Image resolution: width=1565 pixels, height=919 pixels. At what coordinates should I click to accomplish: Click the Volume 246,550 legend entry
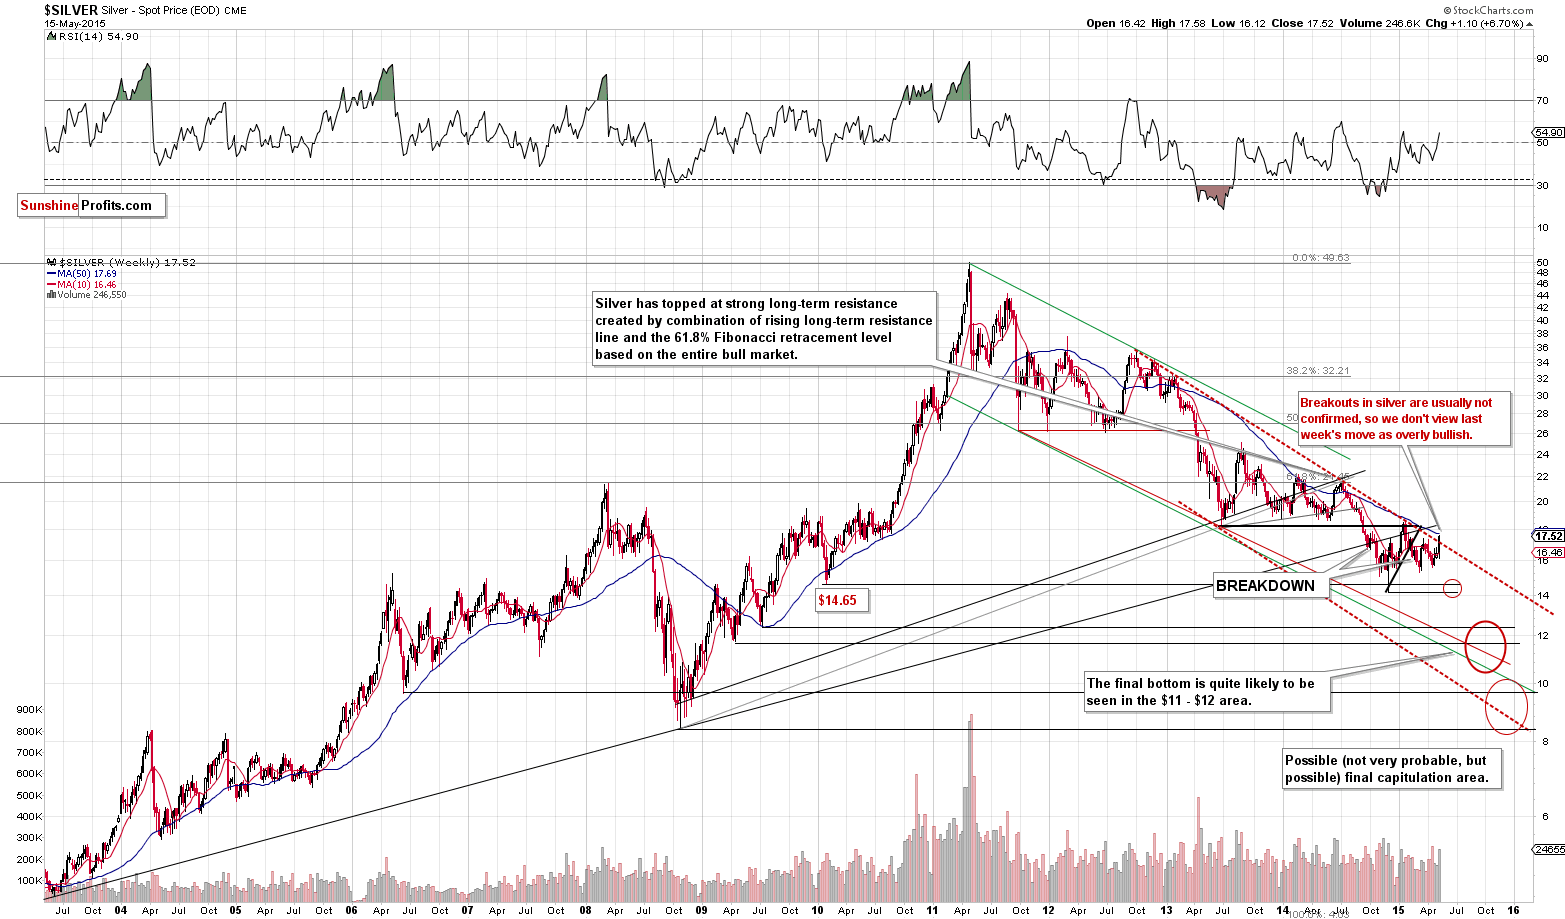click(86, 295)
